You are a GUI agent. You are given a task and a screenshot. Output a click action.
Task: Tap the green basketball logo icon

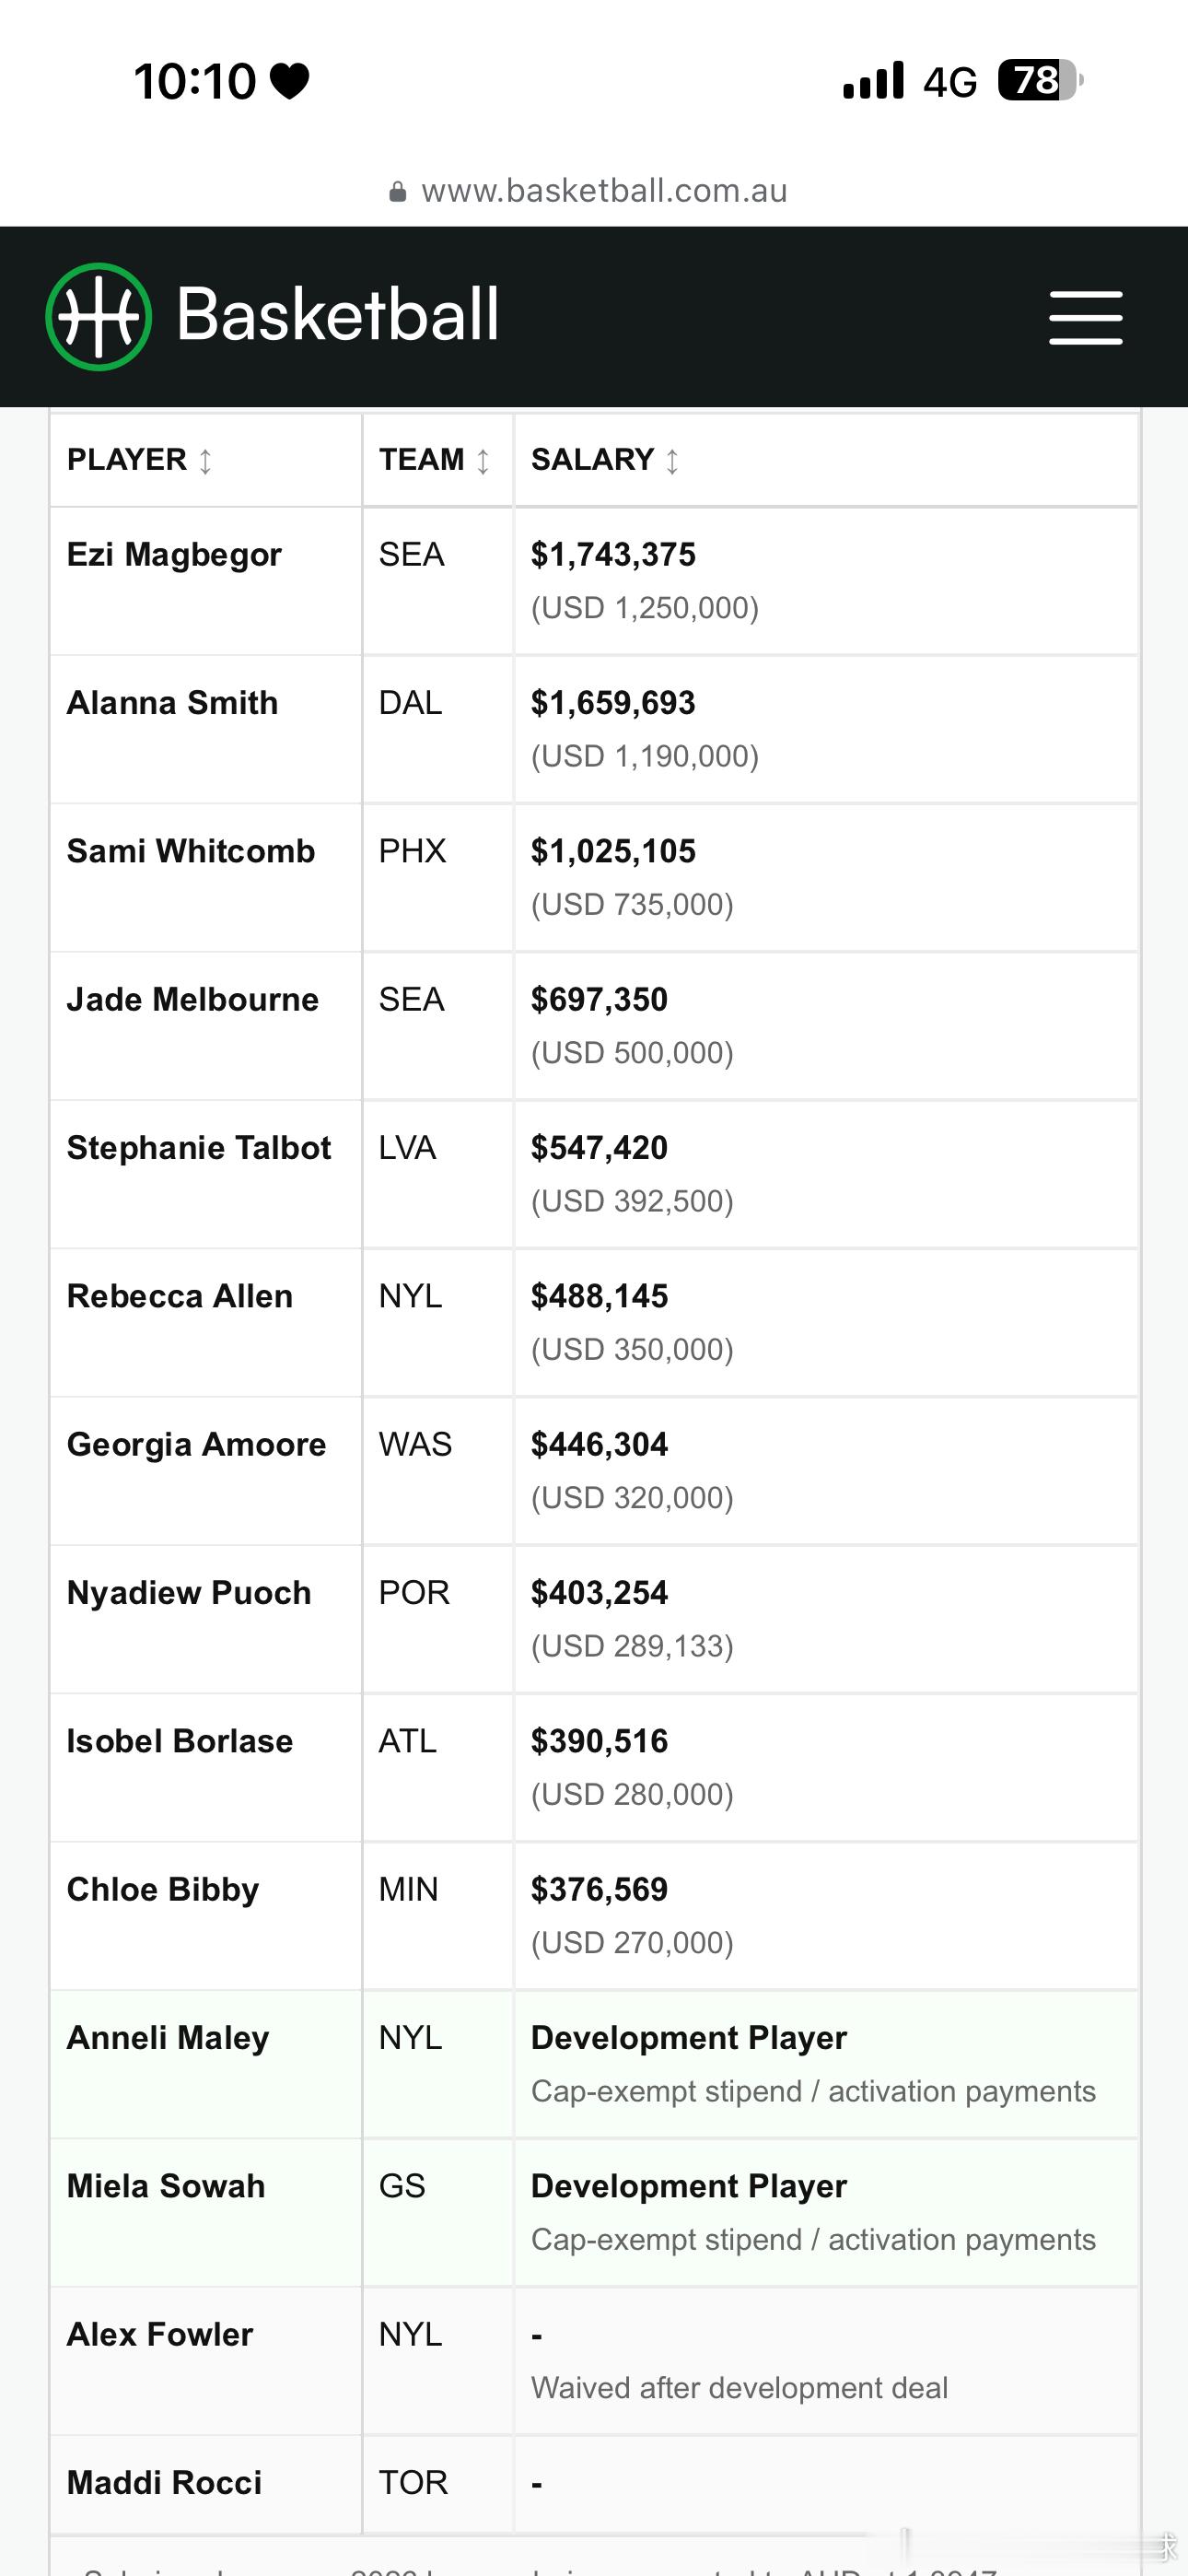[x=98, y=317]
